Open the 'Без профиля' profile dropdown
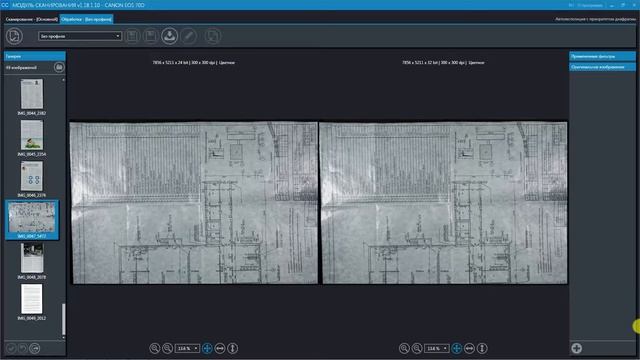 click(80, 36)
